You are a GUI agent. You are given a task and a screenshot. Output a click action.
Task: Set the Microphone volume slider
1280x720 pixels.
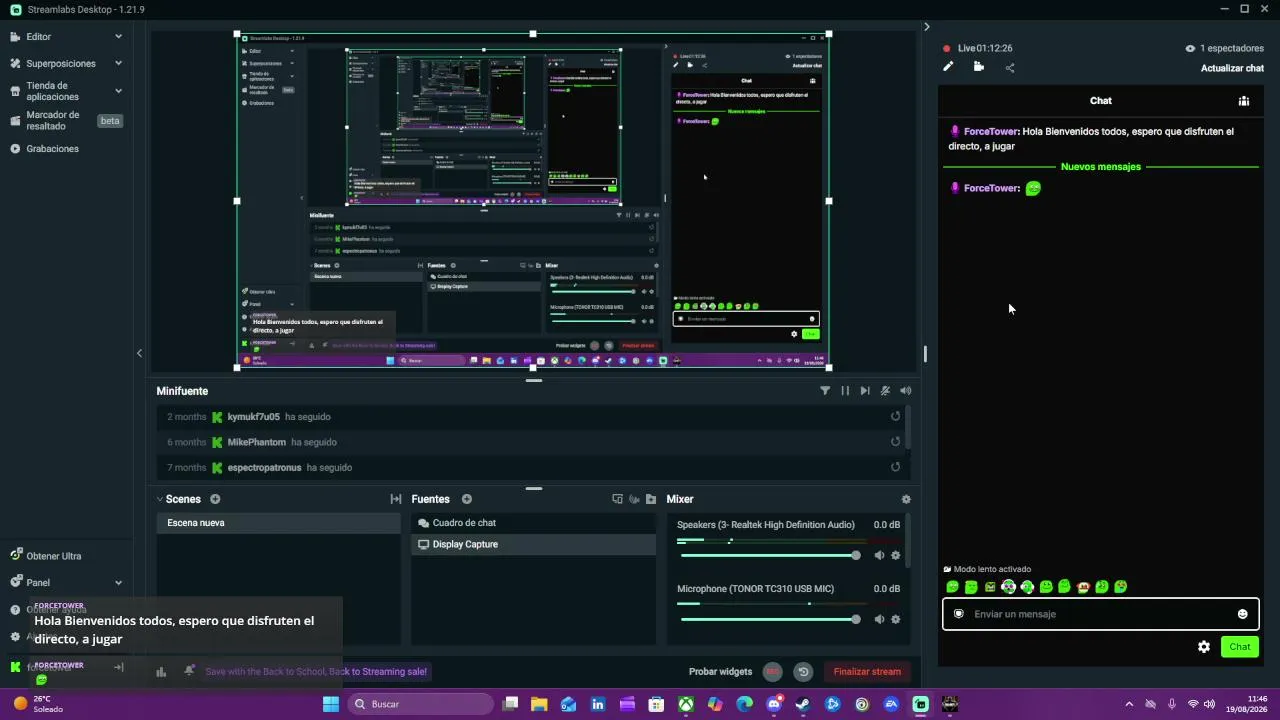click(x=769, y=619)
